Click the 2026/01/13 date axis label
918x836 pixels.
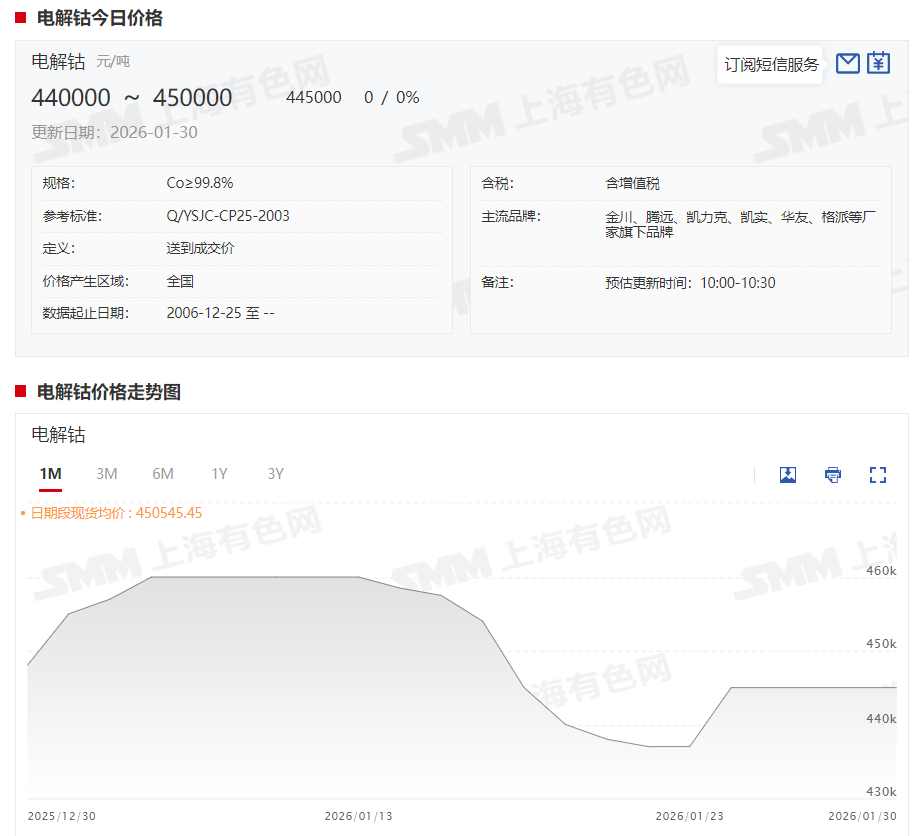click(358, 816)
